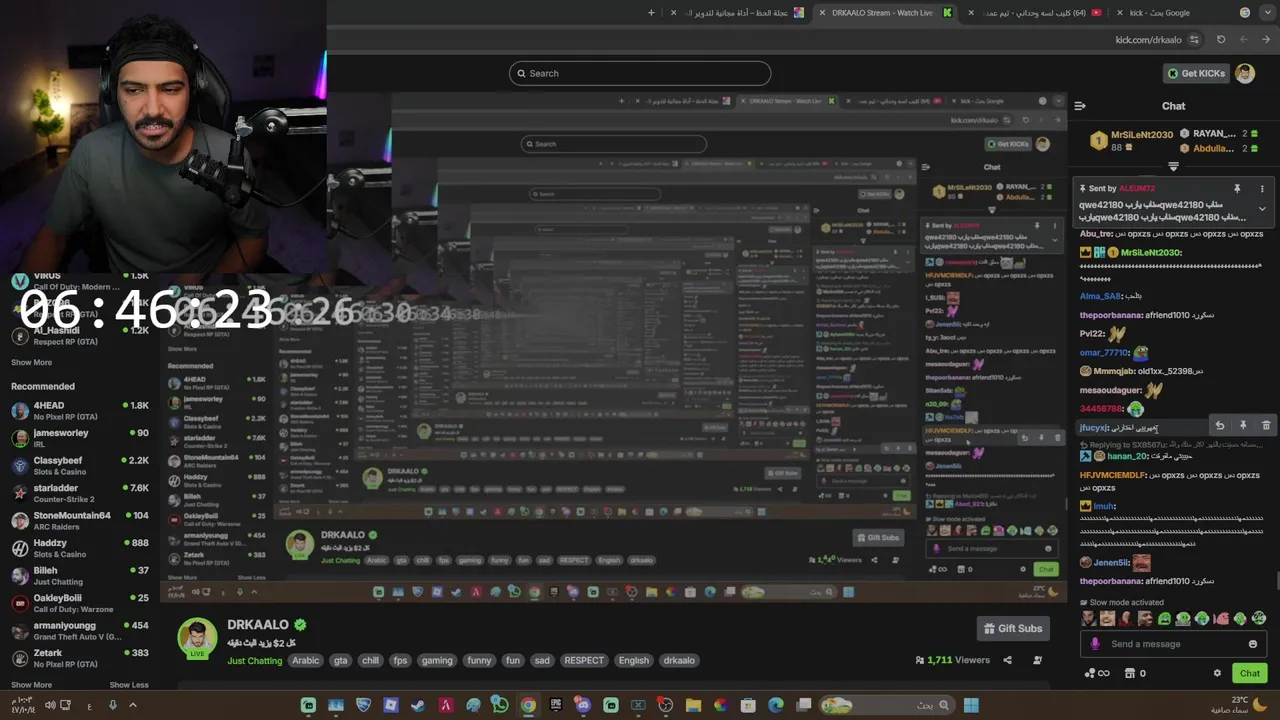Open the emoji picker in the message box
Image resolution: width=1280 pixels, height=720 pixels.
tap(1253, 644)
